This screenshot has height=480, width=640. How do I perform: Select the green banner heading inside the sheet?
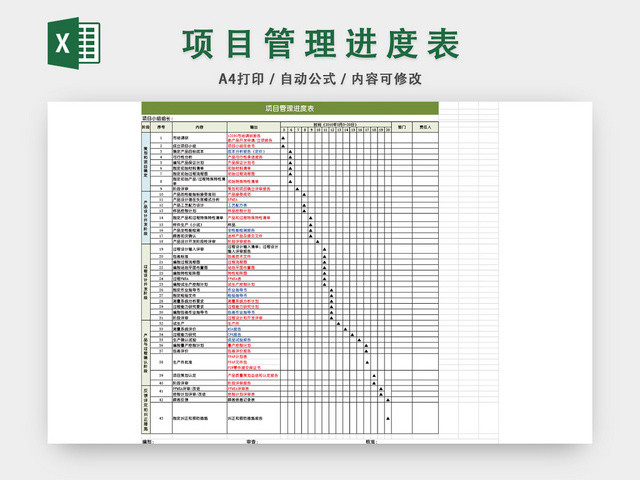[x=290, y=108]
